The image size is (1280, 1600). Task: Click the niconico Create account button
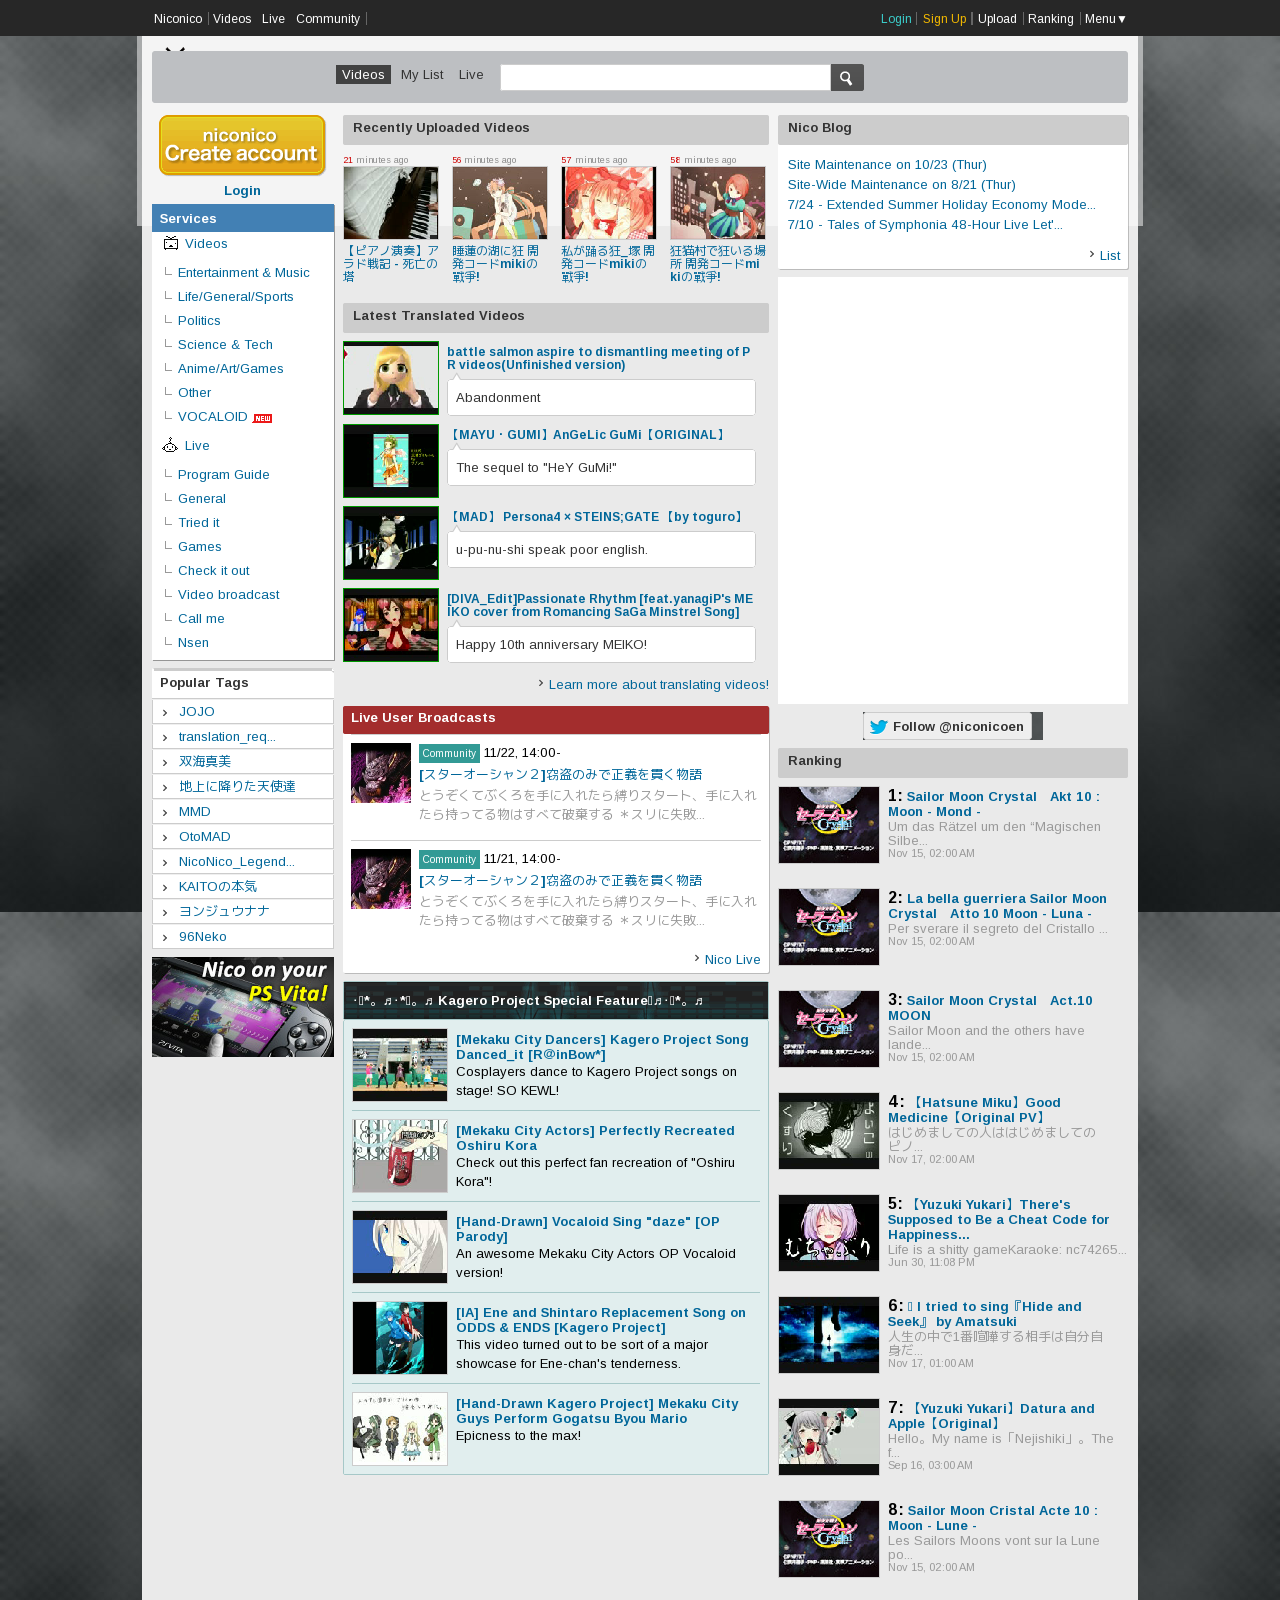point(242,145)
